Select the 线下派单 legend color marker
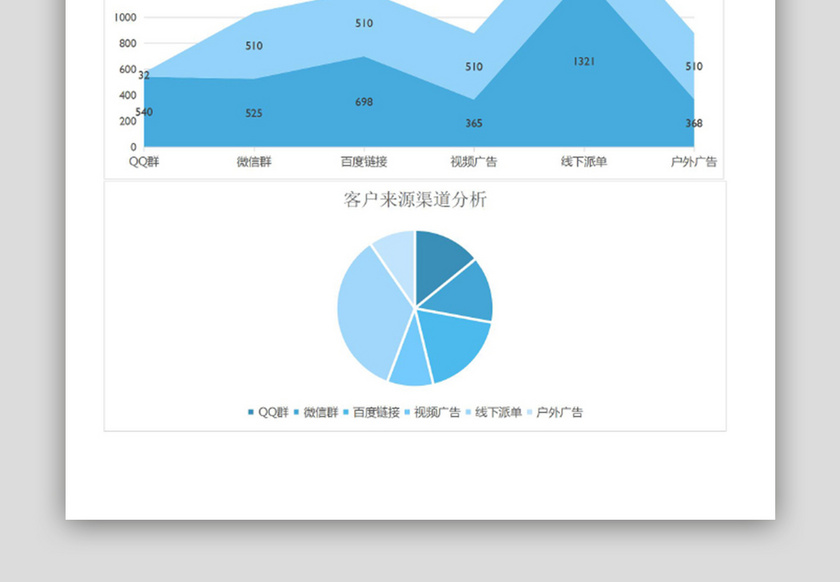 pos(466,411)
